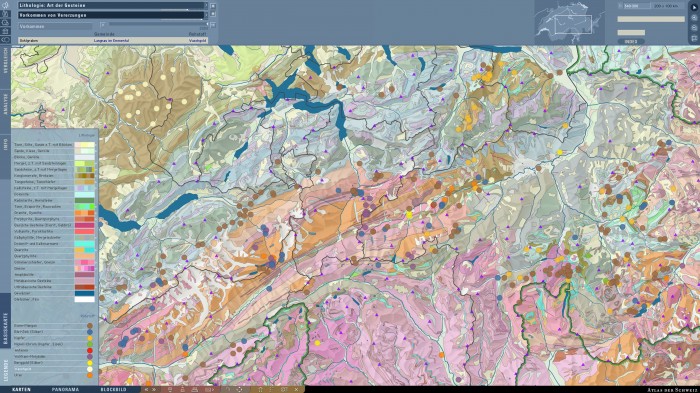The height and width of the screenshot is (393, 700).
Task: Switch to the Panorama tab
Action: coord(65,389)
